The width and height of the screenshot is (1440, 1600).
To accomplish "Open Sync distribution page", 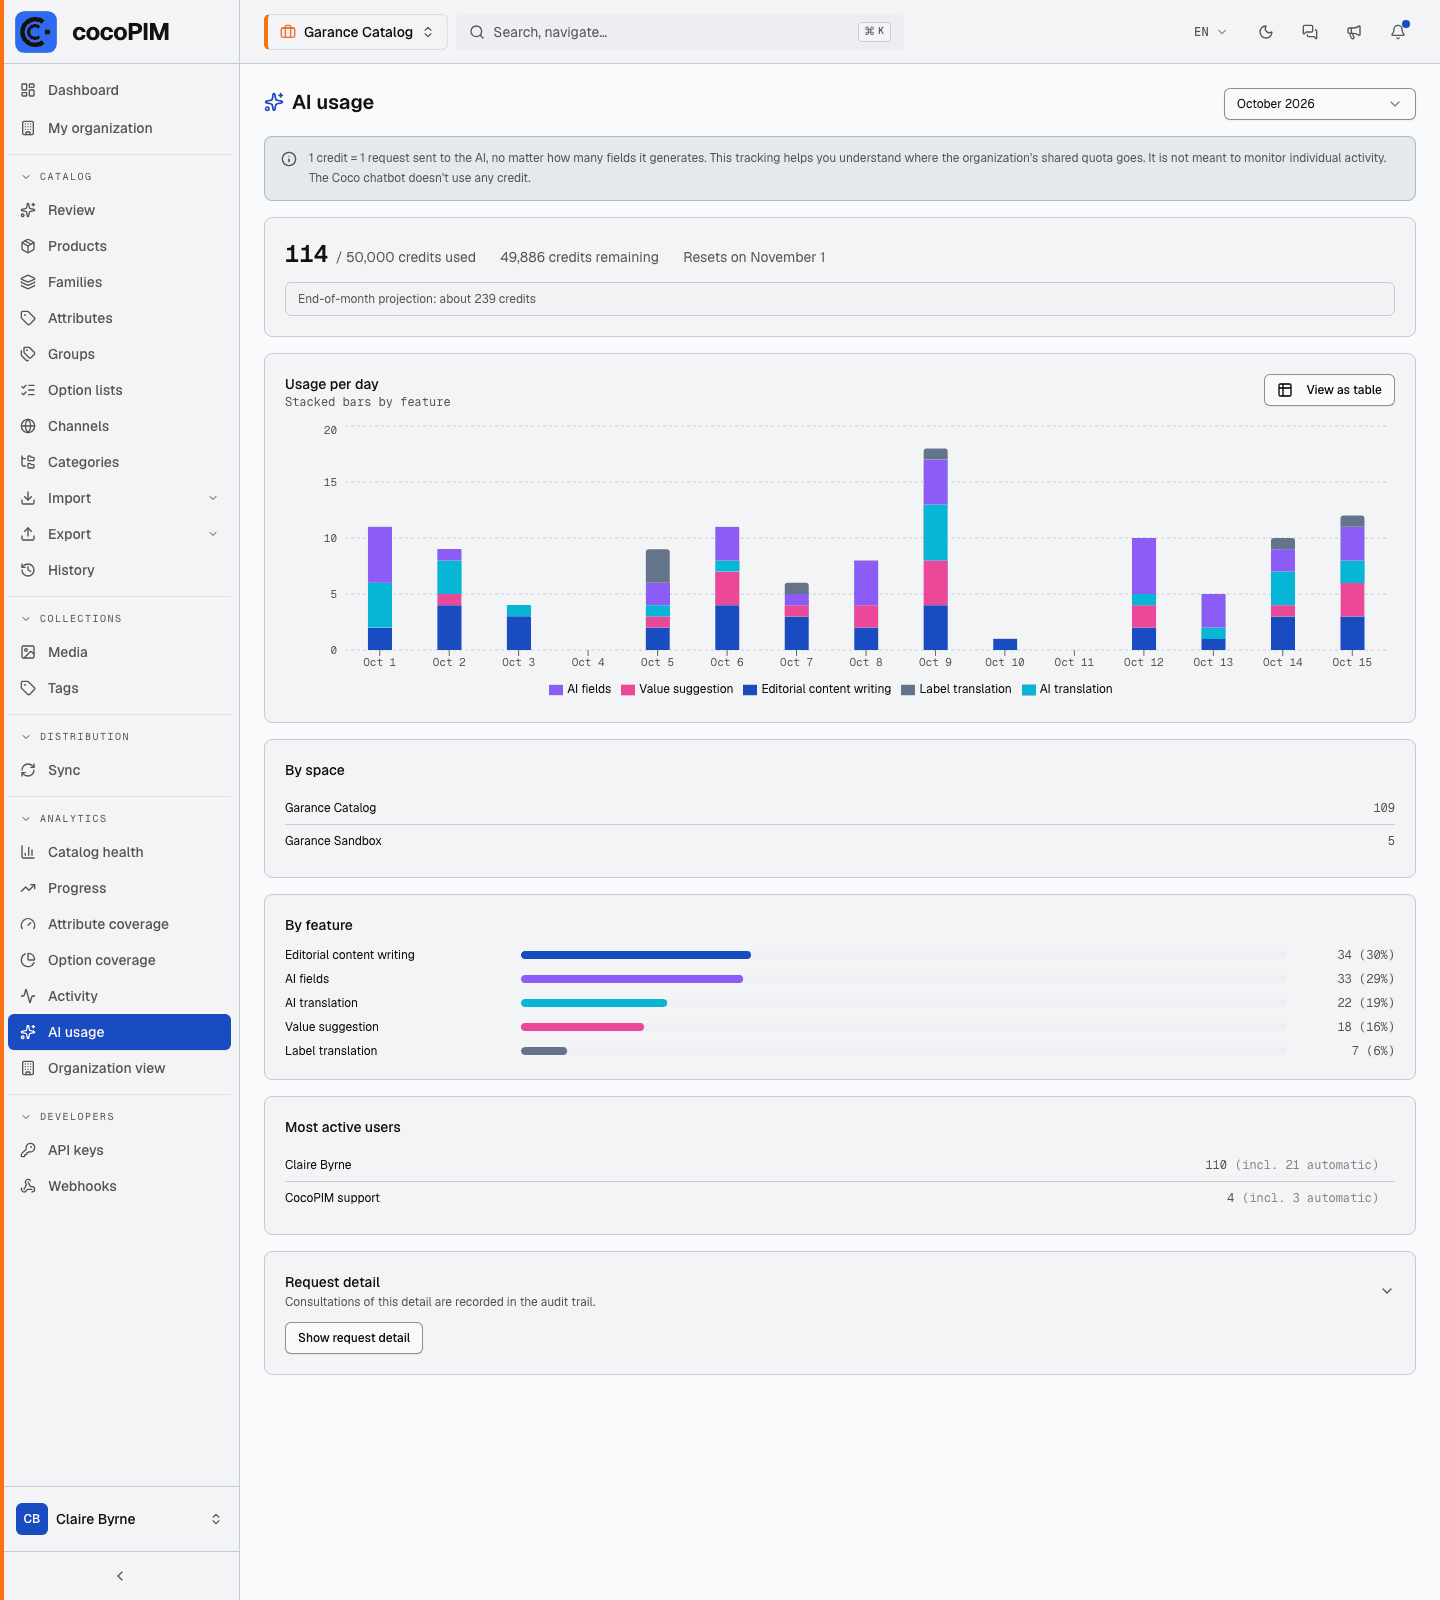I will 119,770.
